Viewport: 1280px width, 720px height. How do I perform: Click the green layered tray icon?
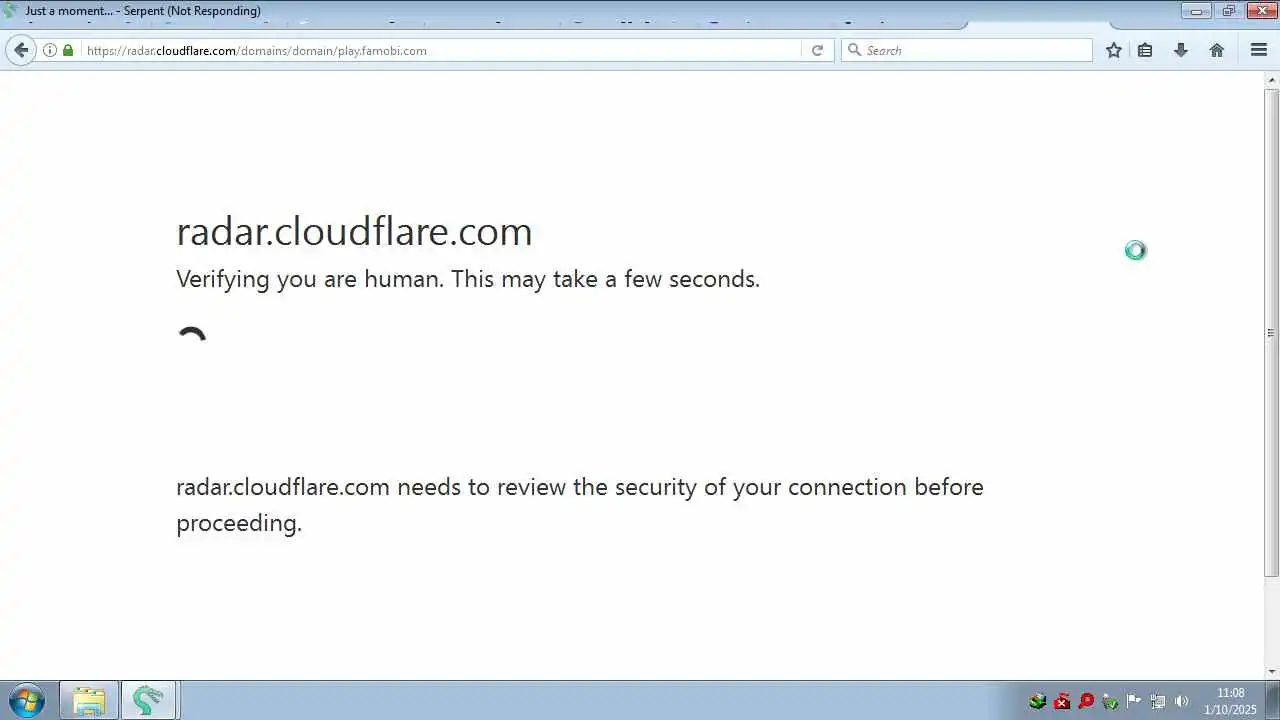point(1038,701)
